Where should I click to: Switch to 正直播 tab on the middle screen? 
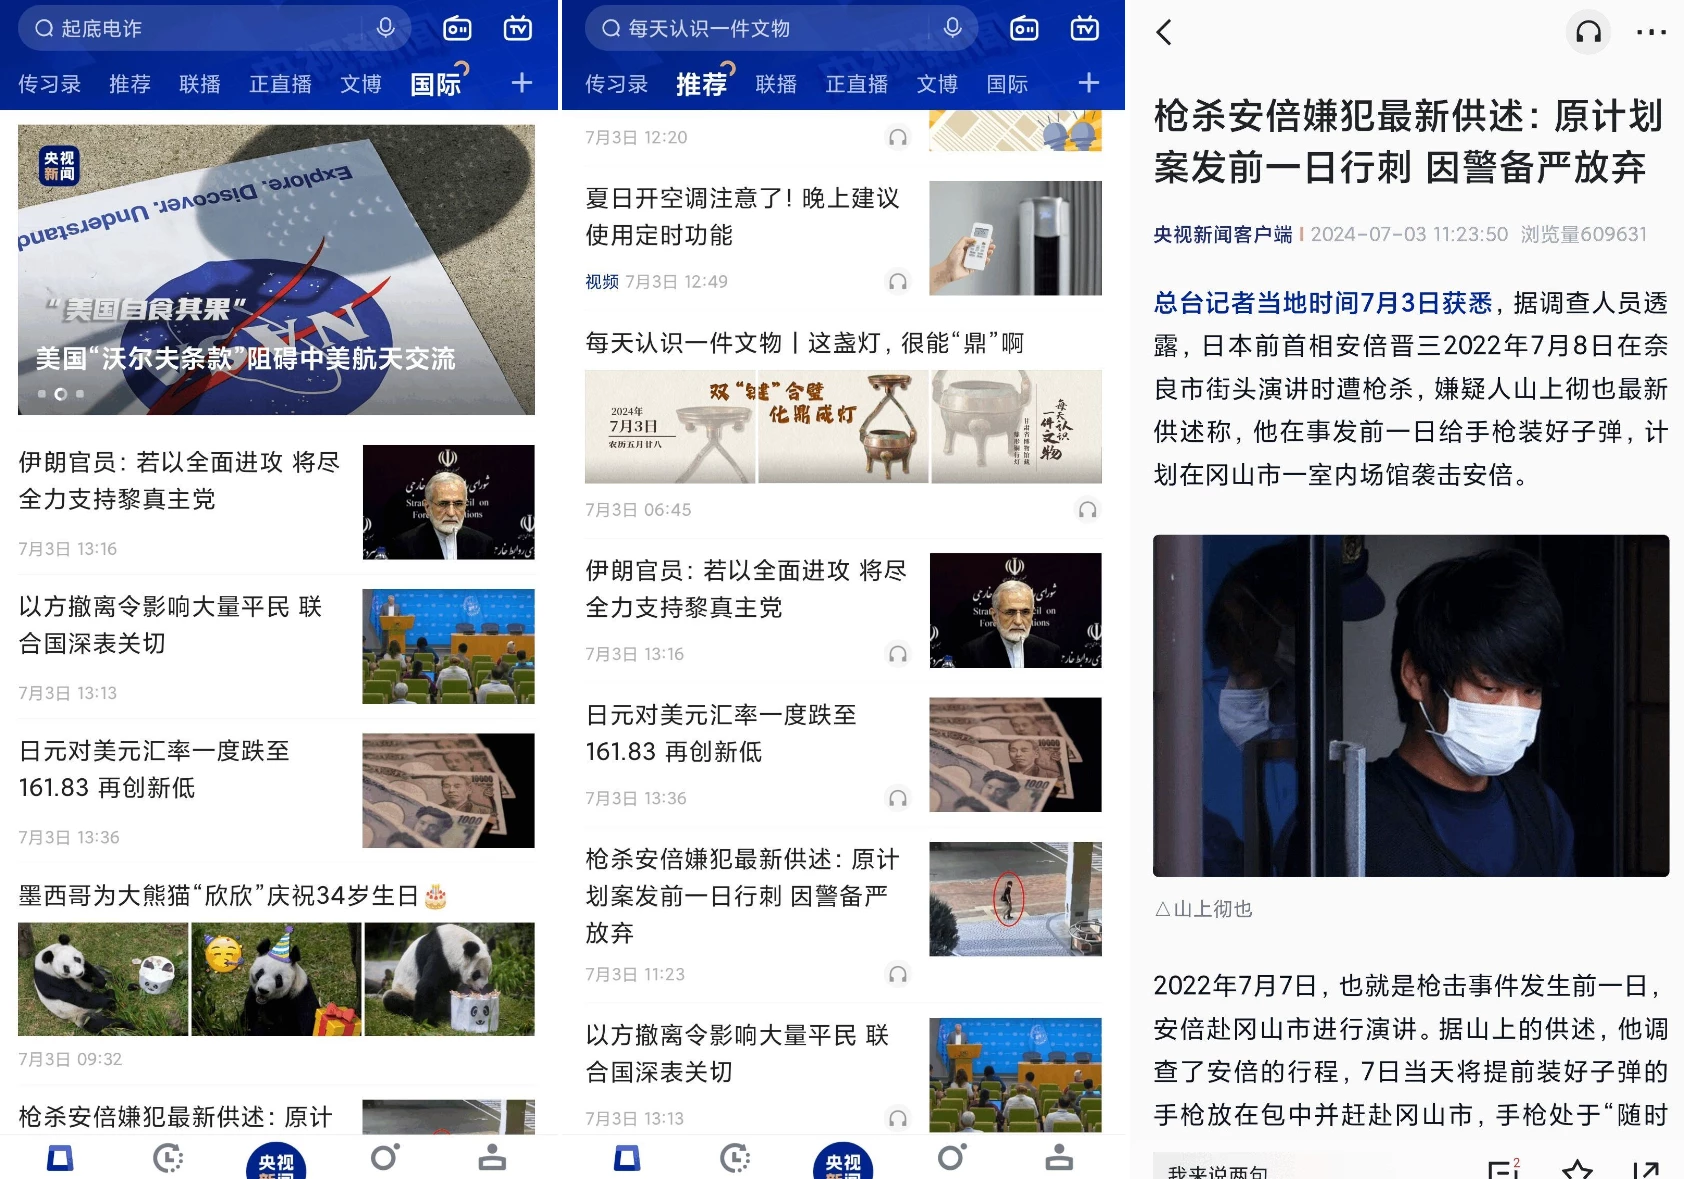click(857, 84)
